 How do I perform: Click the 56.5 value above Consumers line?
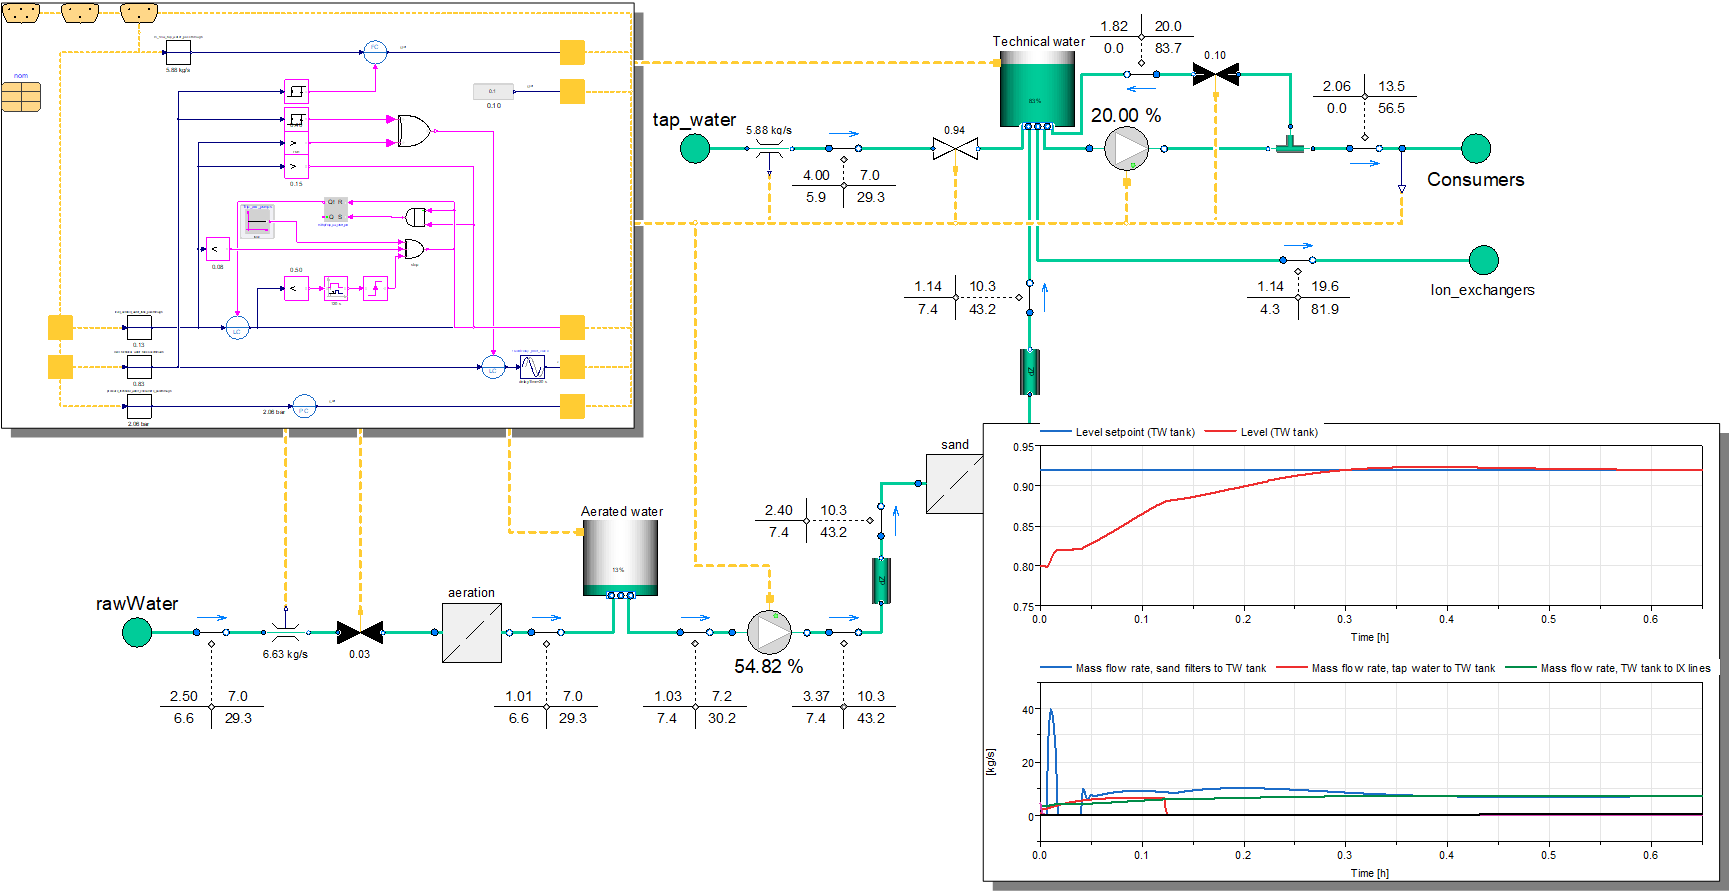coord(1391,108)
